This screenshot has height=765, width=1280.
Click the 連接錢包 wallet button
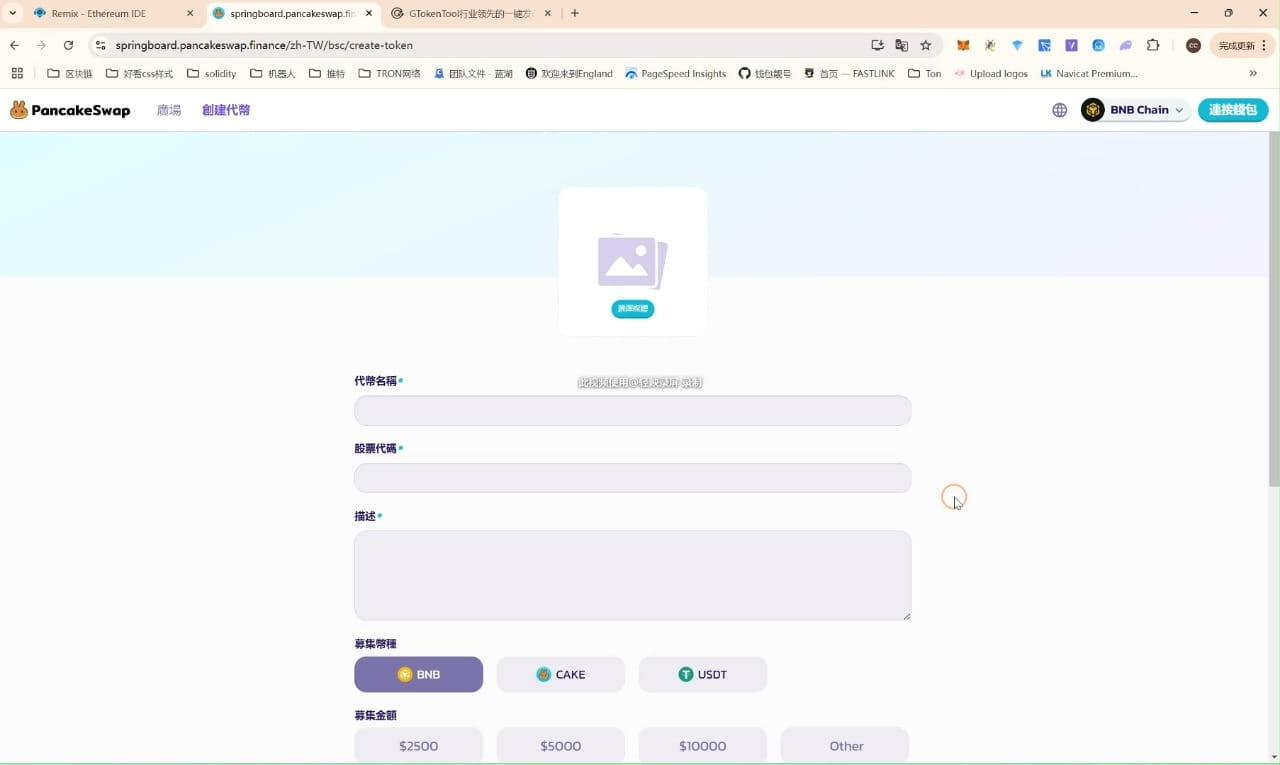(1232, 109)
